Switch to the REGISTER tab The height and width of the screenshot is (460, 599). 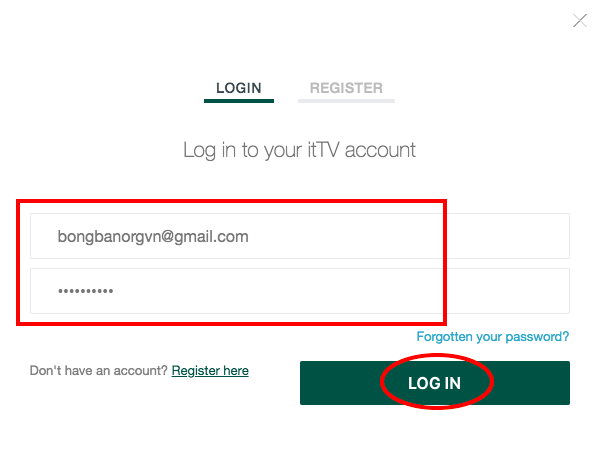346,88
